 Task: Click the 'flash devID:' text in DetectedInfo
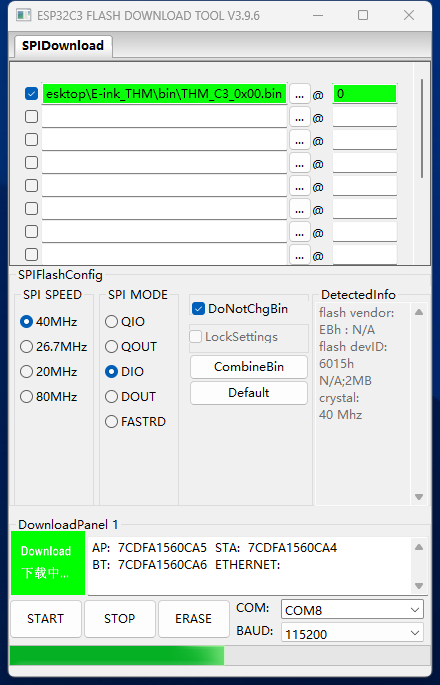pyautogui.click(x=353, y=347)
